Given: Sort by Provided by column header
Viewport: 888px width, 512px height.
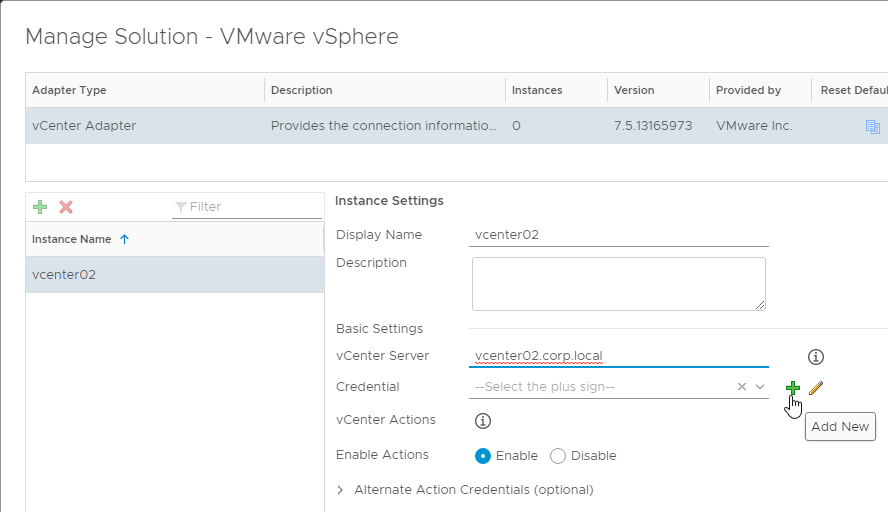Looking at the screenshot, I should 760,90.
